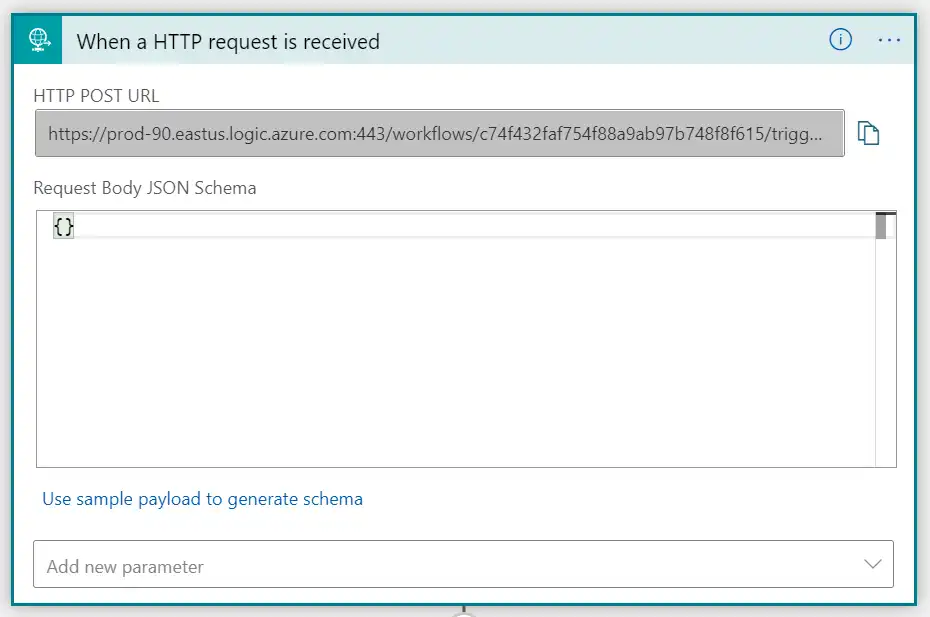Click the connector node below the trigger card
The width and height of the screenshot is (930, 617).
click(x=464, y=614)
